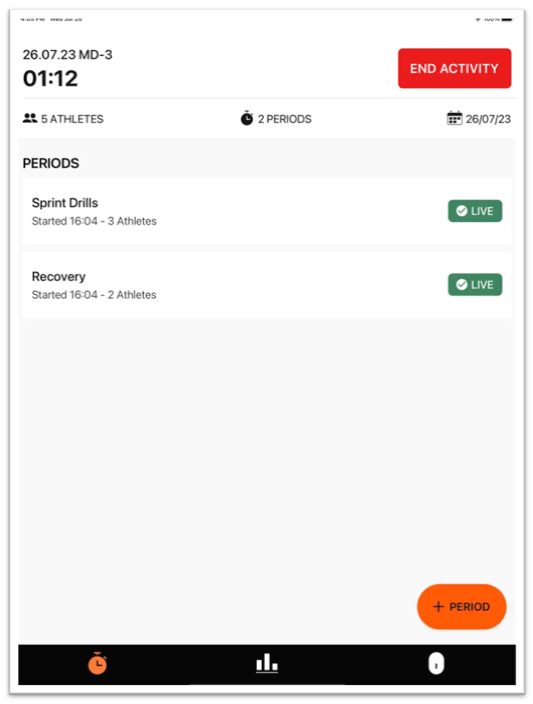Toggle the Recovery LIVE badge
Image resolution: width=533 pixels, height=704 pixels.
[x=475, y=285]
